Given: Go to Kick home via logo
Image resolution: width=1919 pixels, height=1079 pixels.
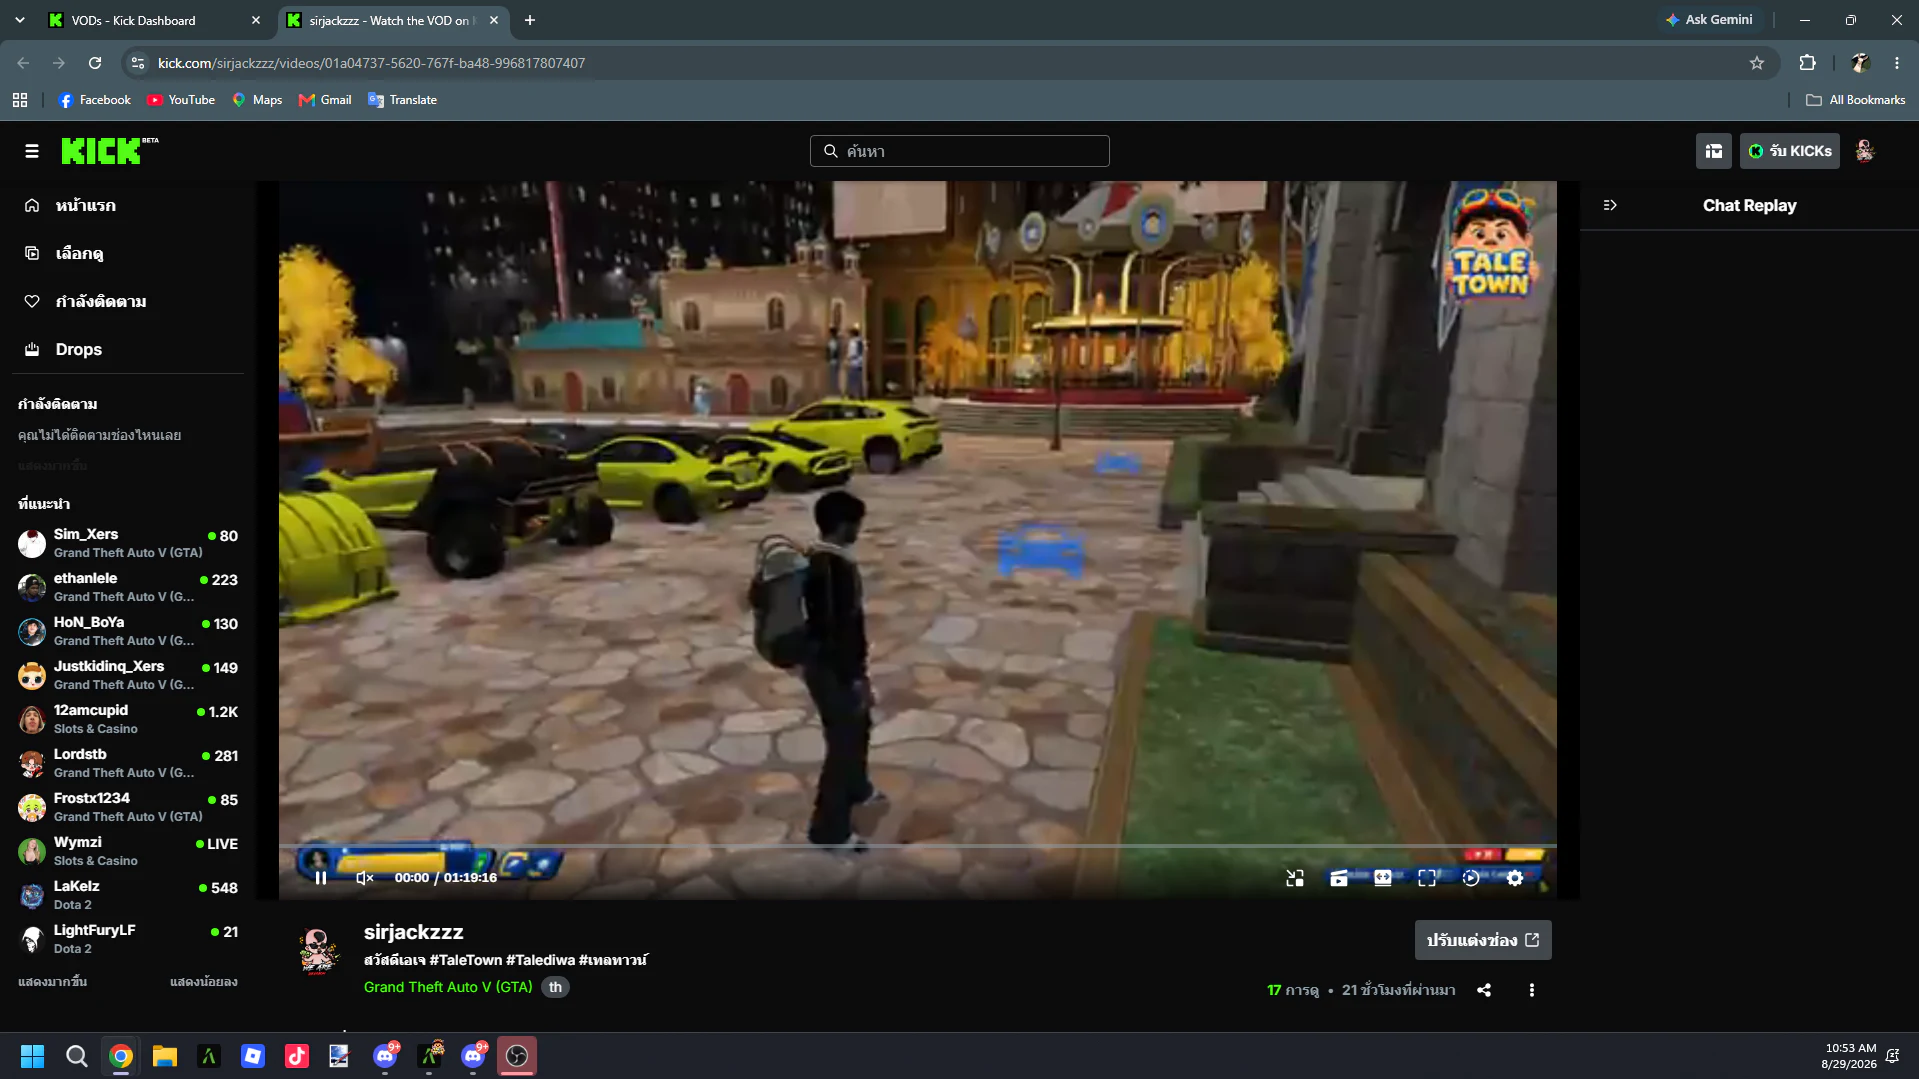Looking at the screenshot, I should [109, 150].
